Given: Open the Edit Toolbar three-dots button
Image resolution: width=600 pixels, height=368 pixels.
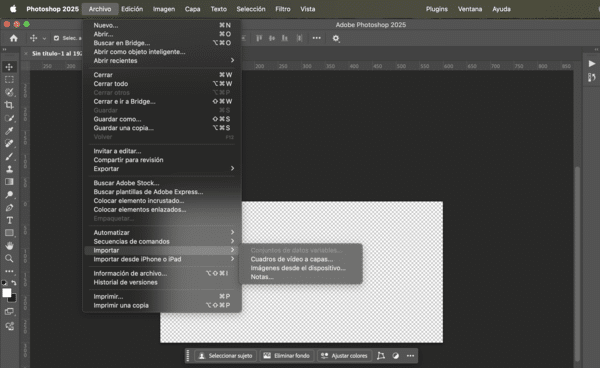Looking at the screenshot, I should [9, 271].
